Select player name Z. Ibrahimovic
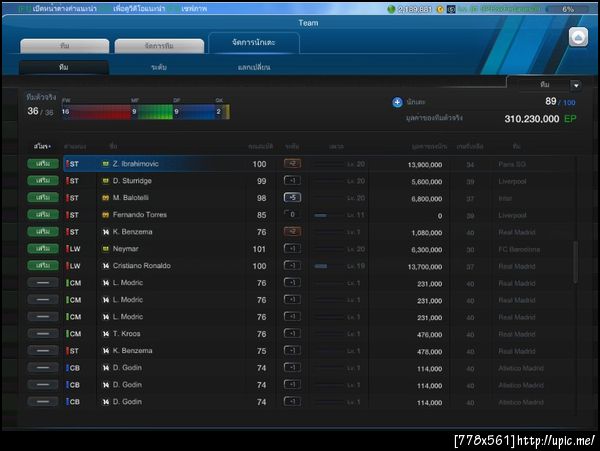The width and height of the screenshot is (600, 451). click(135, 164)
